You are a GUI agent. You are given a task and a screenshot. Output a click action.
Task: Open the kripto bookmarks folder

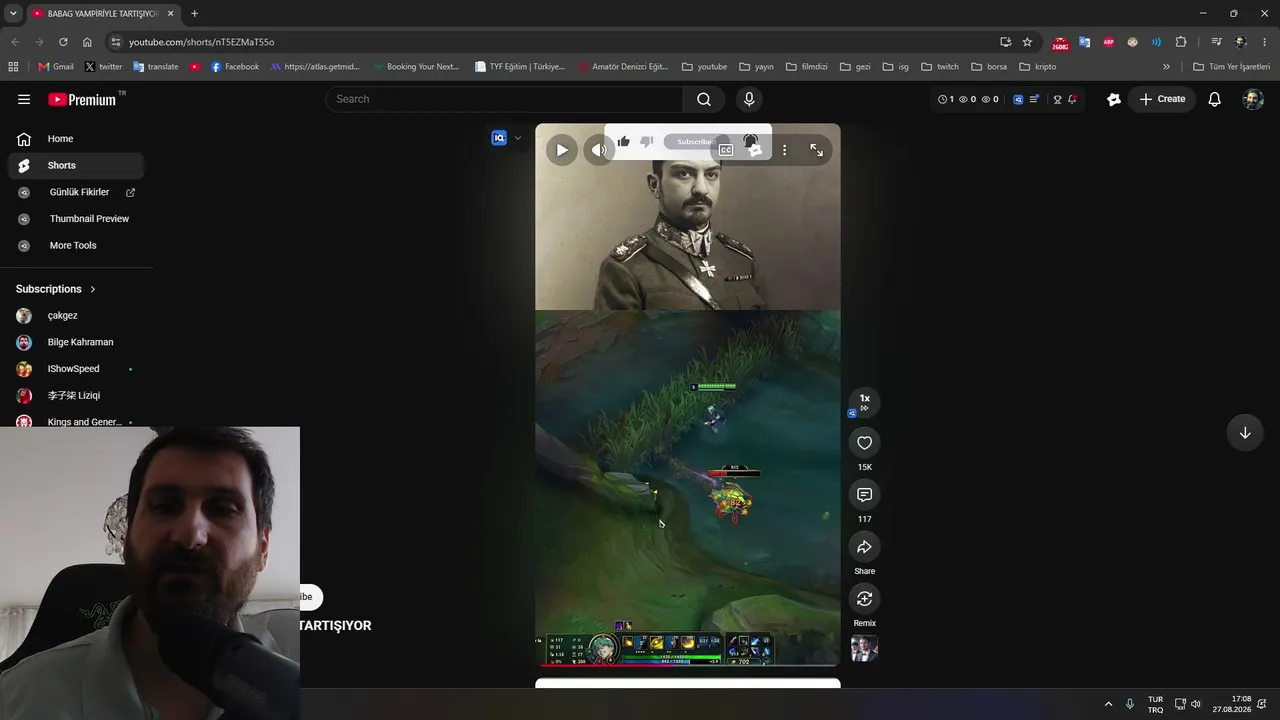tap(1037, 67)
